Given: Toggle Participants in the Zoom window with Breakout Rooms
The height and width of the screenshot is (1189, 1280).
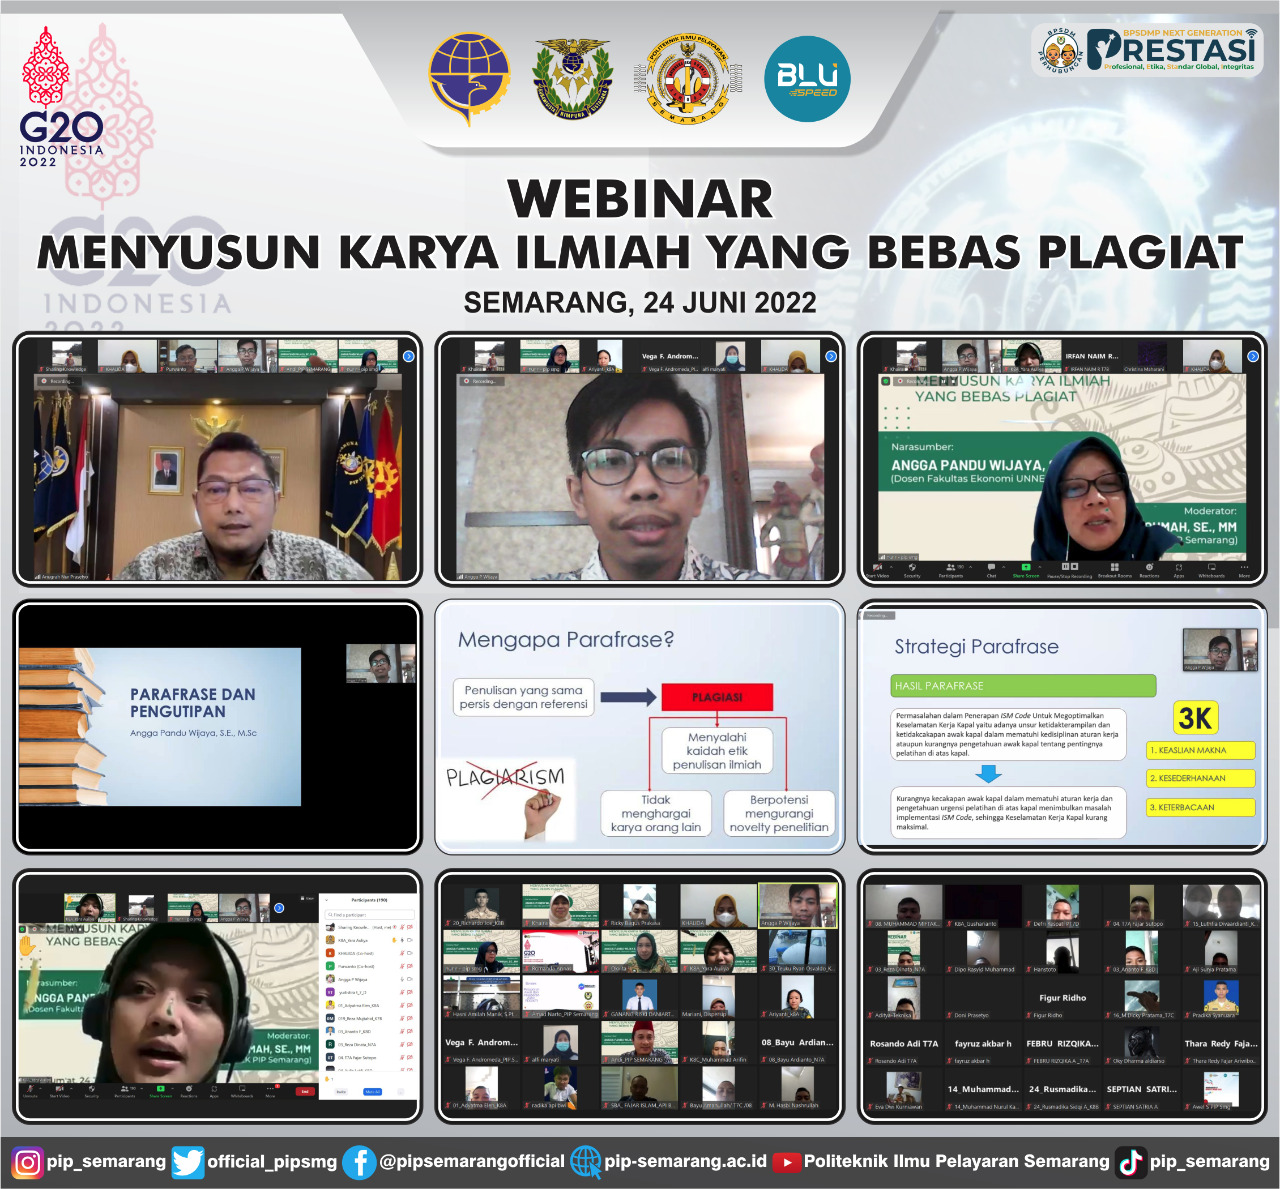Looking at the screenshot, I should click(951, 570).
